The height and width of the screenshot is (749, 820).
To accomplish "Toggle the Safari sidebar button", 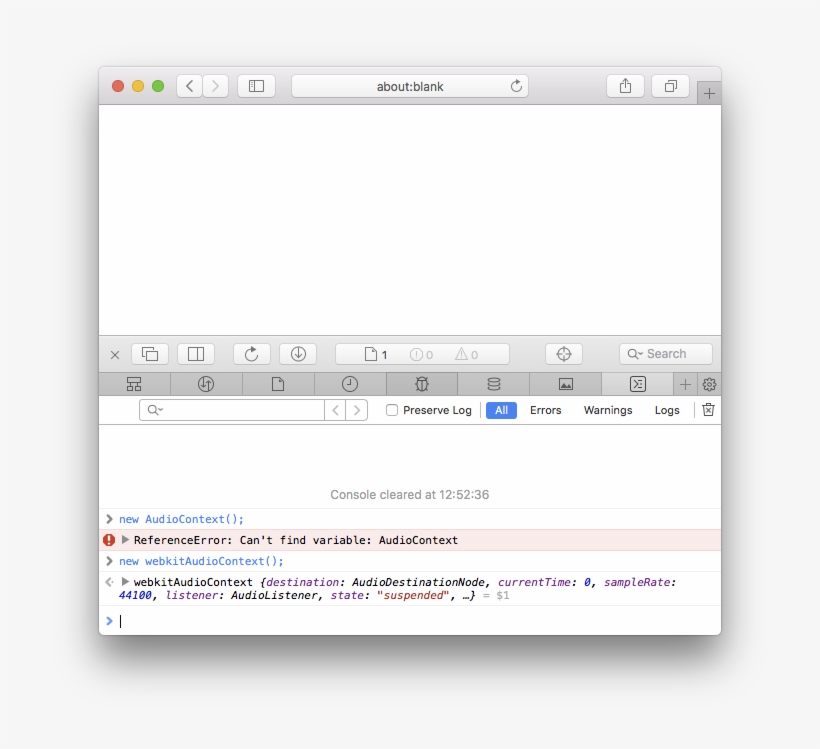I will coord(256,86).
